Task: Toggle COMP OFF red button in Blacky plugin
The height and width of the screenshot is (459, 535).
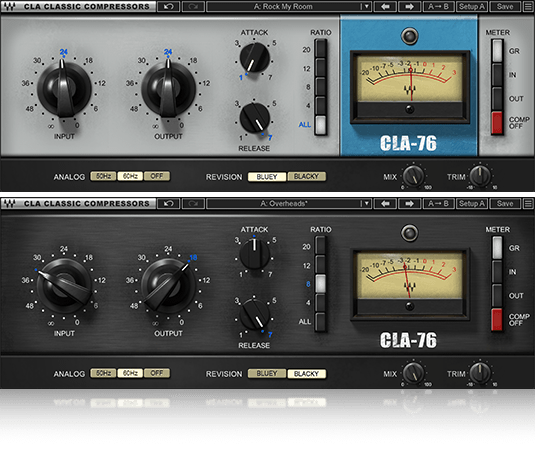Action: pos(497,319)
